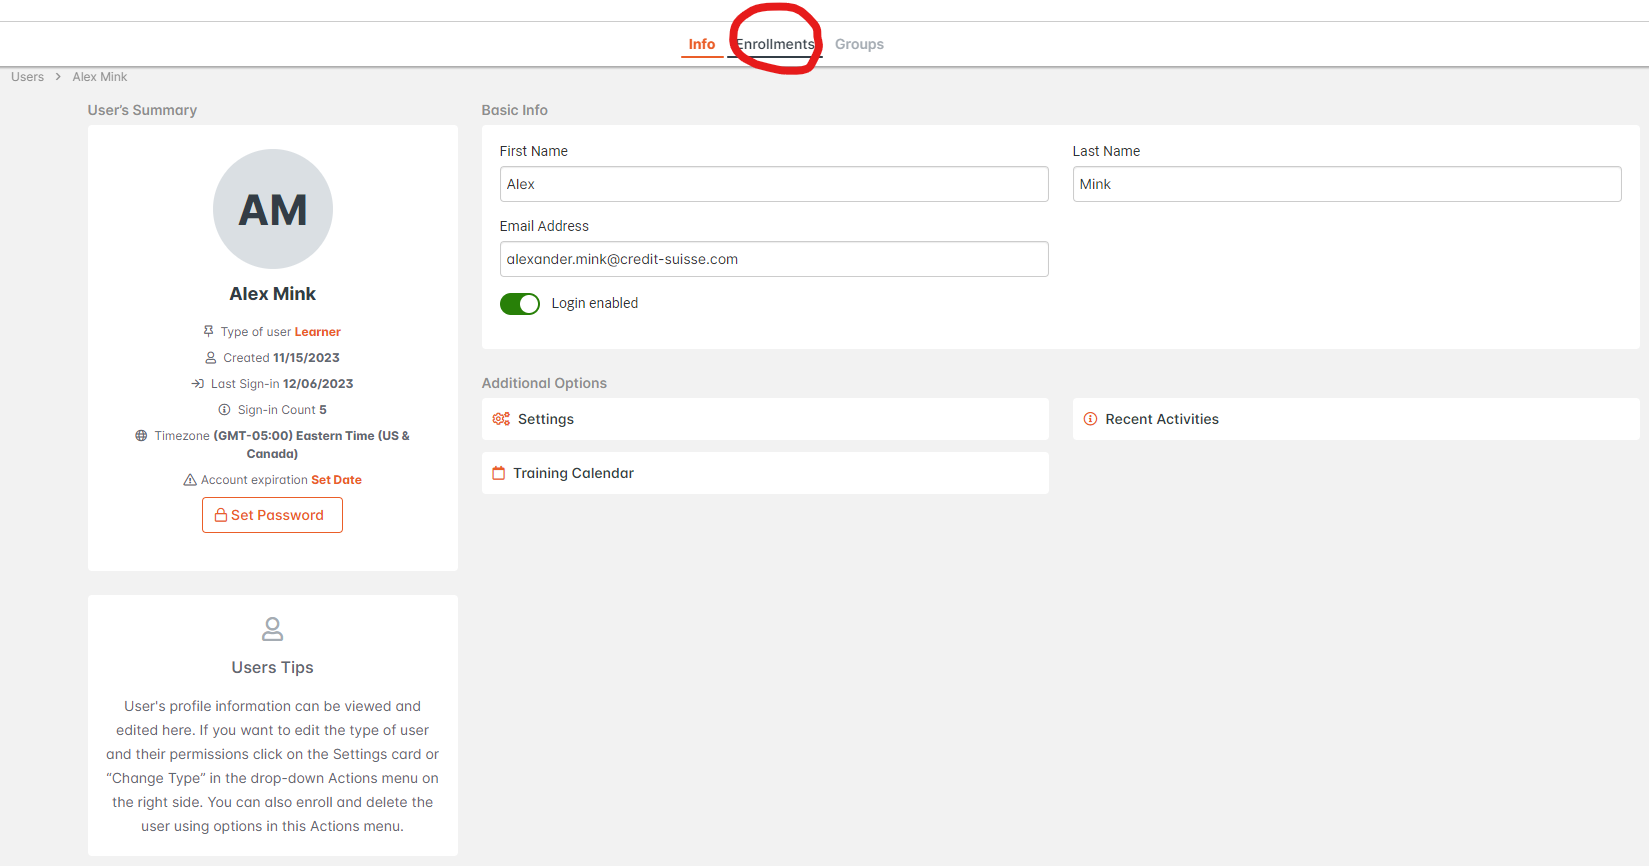Image resolution: width=1649 pixels, height=866 pixels.
Task: Click the AM avatar circle
Action: [x=272, y=209]
